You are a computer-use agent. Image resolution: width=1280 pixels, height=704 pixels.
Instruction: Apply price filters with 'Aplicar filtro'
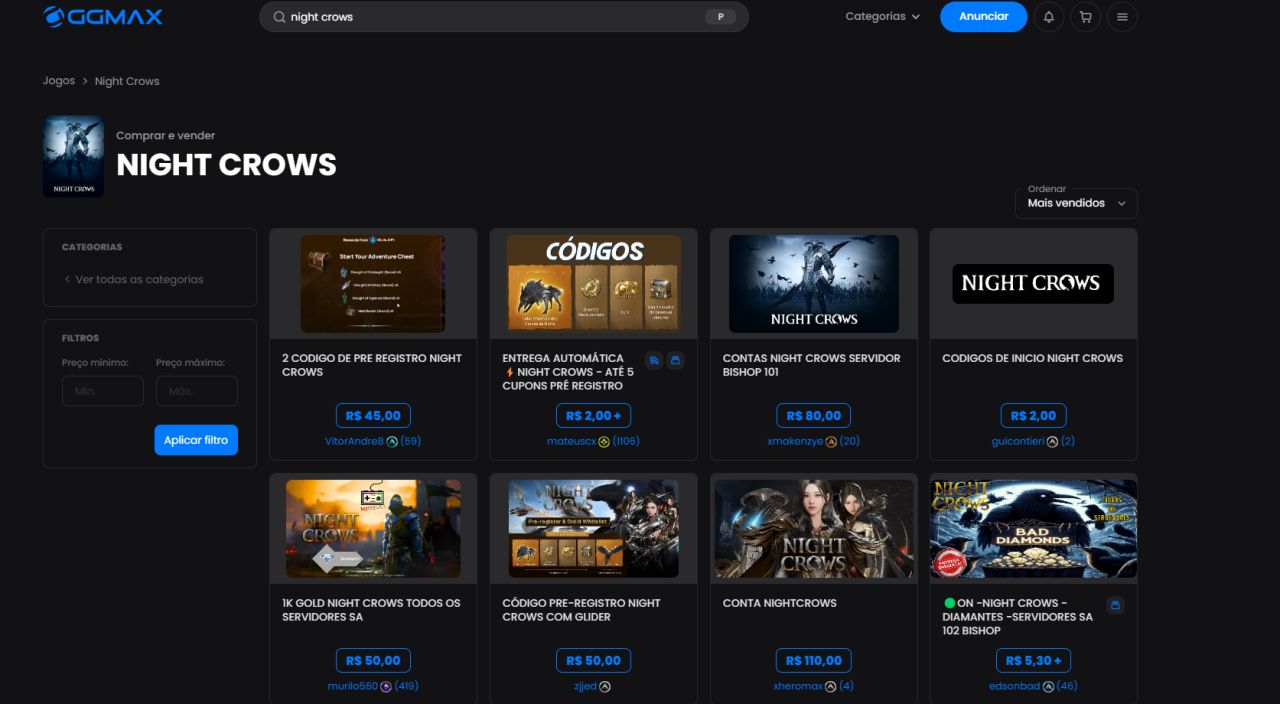tap(196, 439)
